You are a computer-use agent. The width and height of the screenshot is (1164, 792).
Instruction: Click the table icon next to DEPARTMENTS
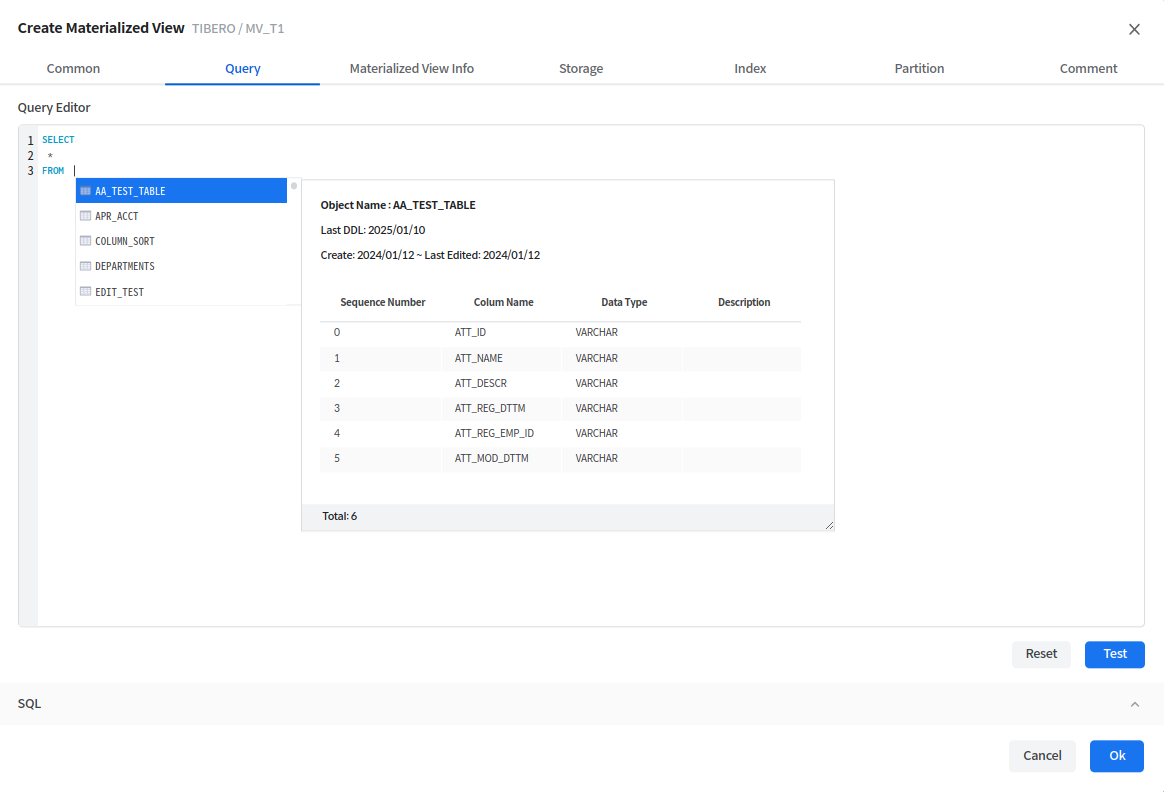(86, 266)
